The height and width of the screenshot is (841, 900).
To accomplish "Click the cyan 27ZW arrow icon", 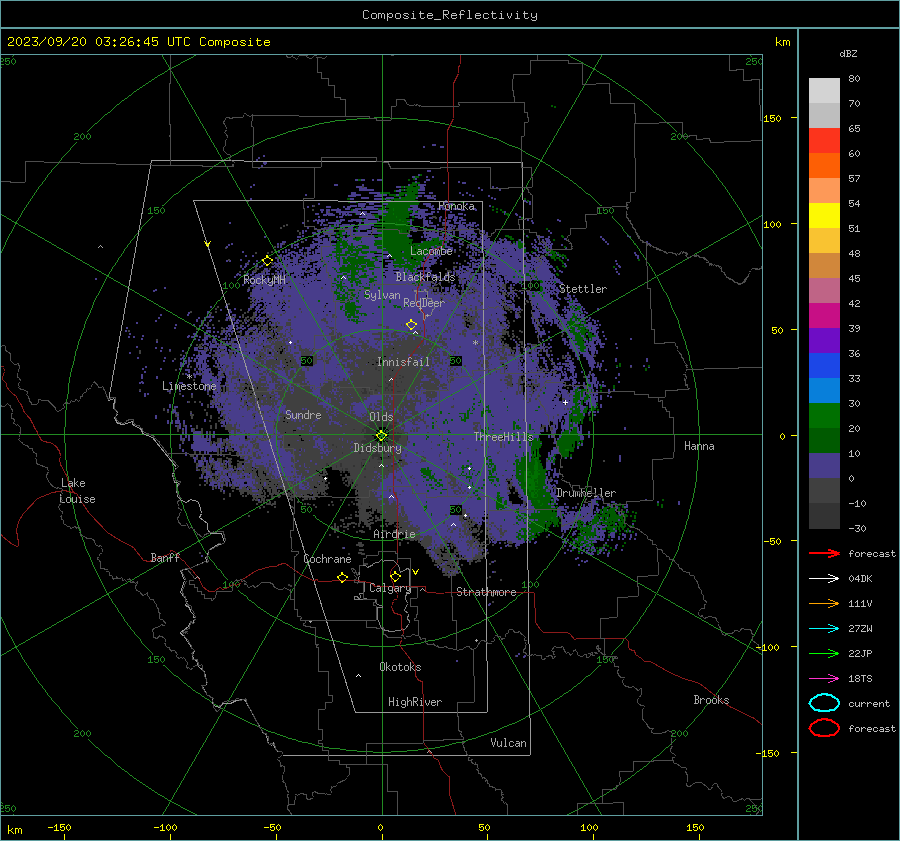I will pyautogui.click(x=824, y=629).
